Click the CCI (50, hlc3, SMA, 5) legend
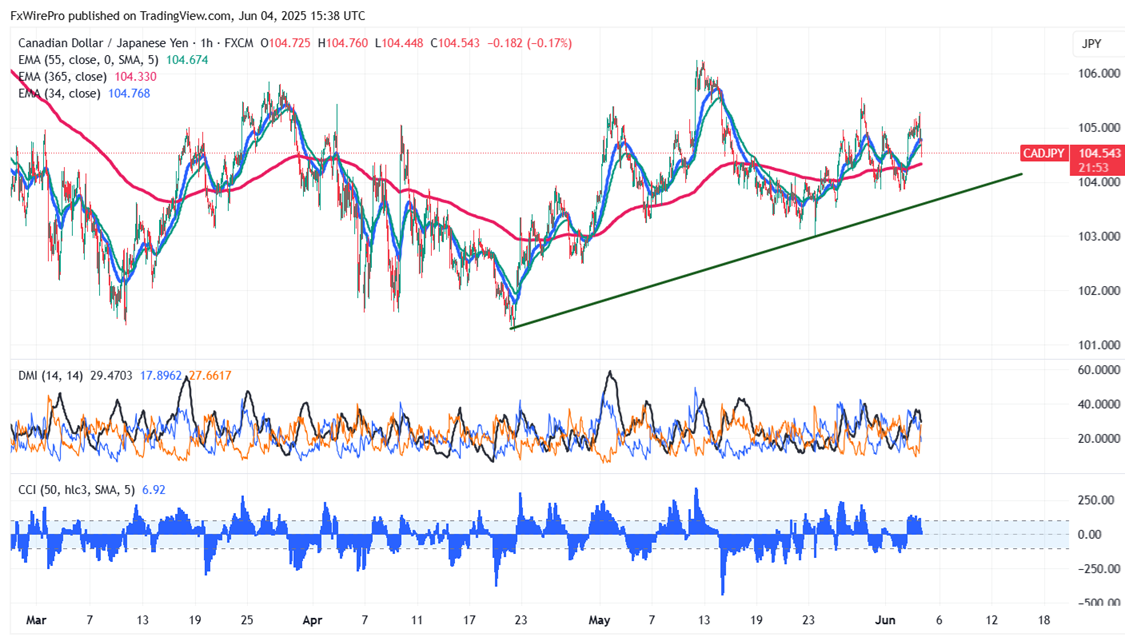The image size is (1125, 638). [x=77, y=489]
